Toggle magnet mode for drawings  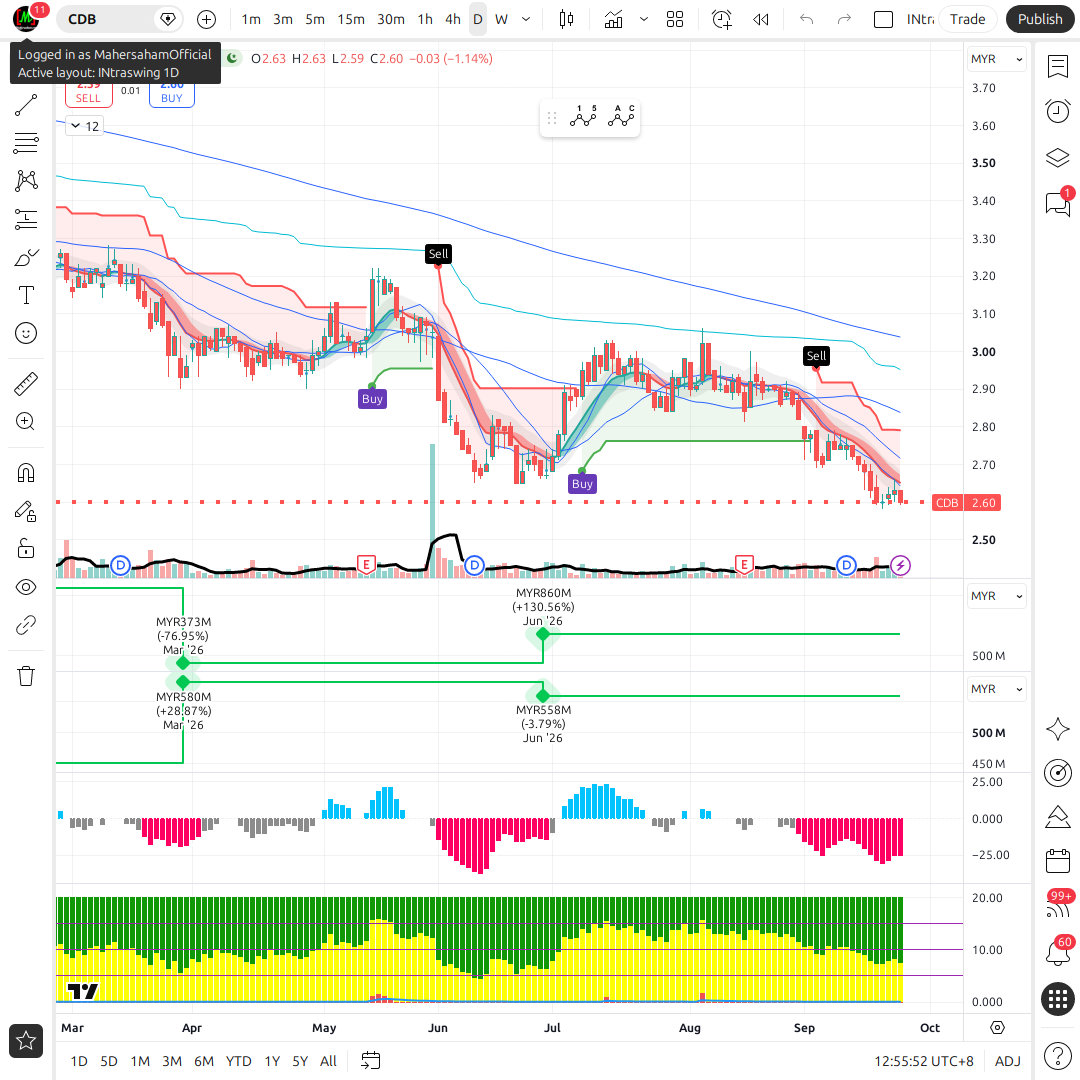26,473
